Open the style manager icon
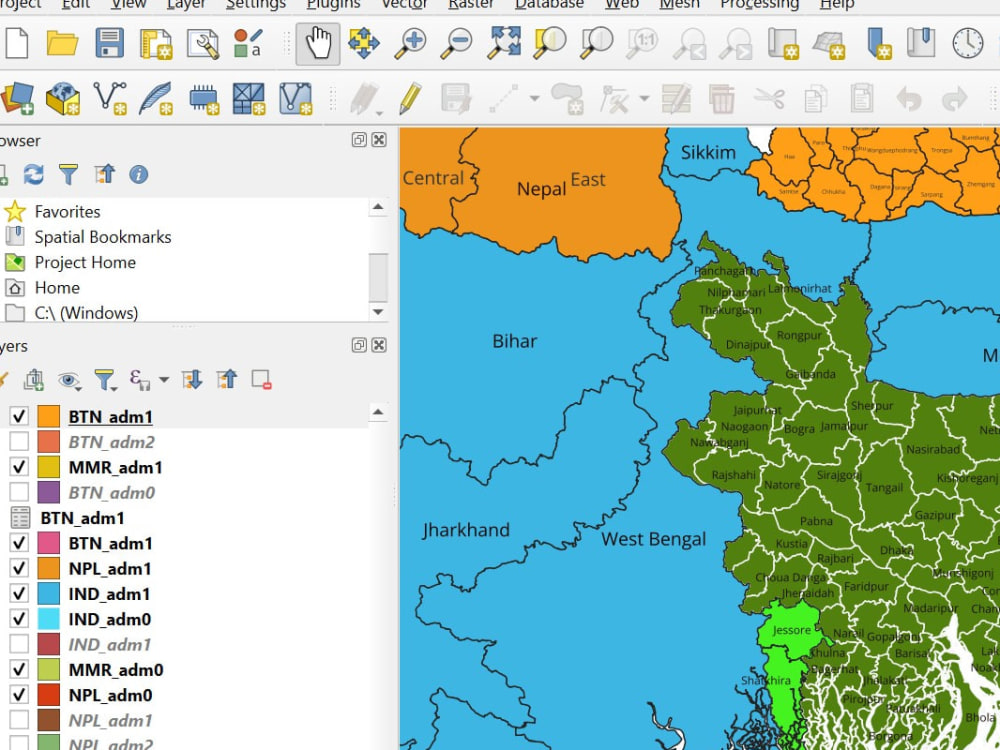 [248, 43]
